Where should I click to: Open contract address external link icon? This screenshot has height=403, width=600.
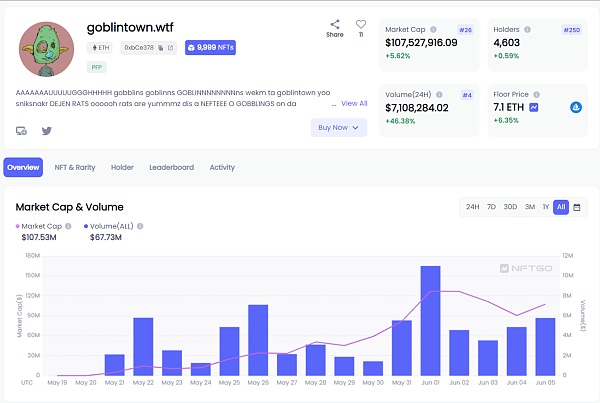point(170,48)
